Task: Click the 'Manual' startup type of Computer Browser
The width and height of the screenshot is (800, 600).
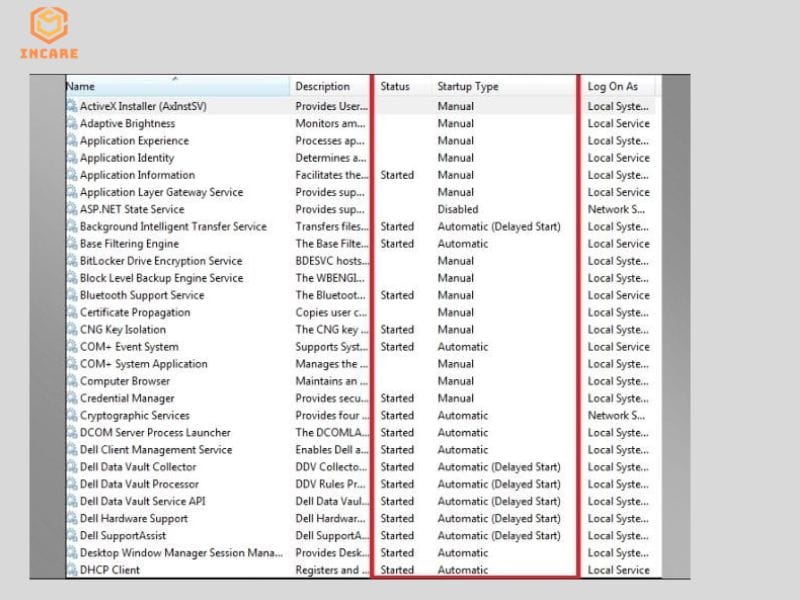Action: [455, 381]
